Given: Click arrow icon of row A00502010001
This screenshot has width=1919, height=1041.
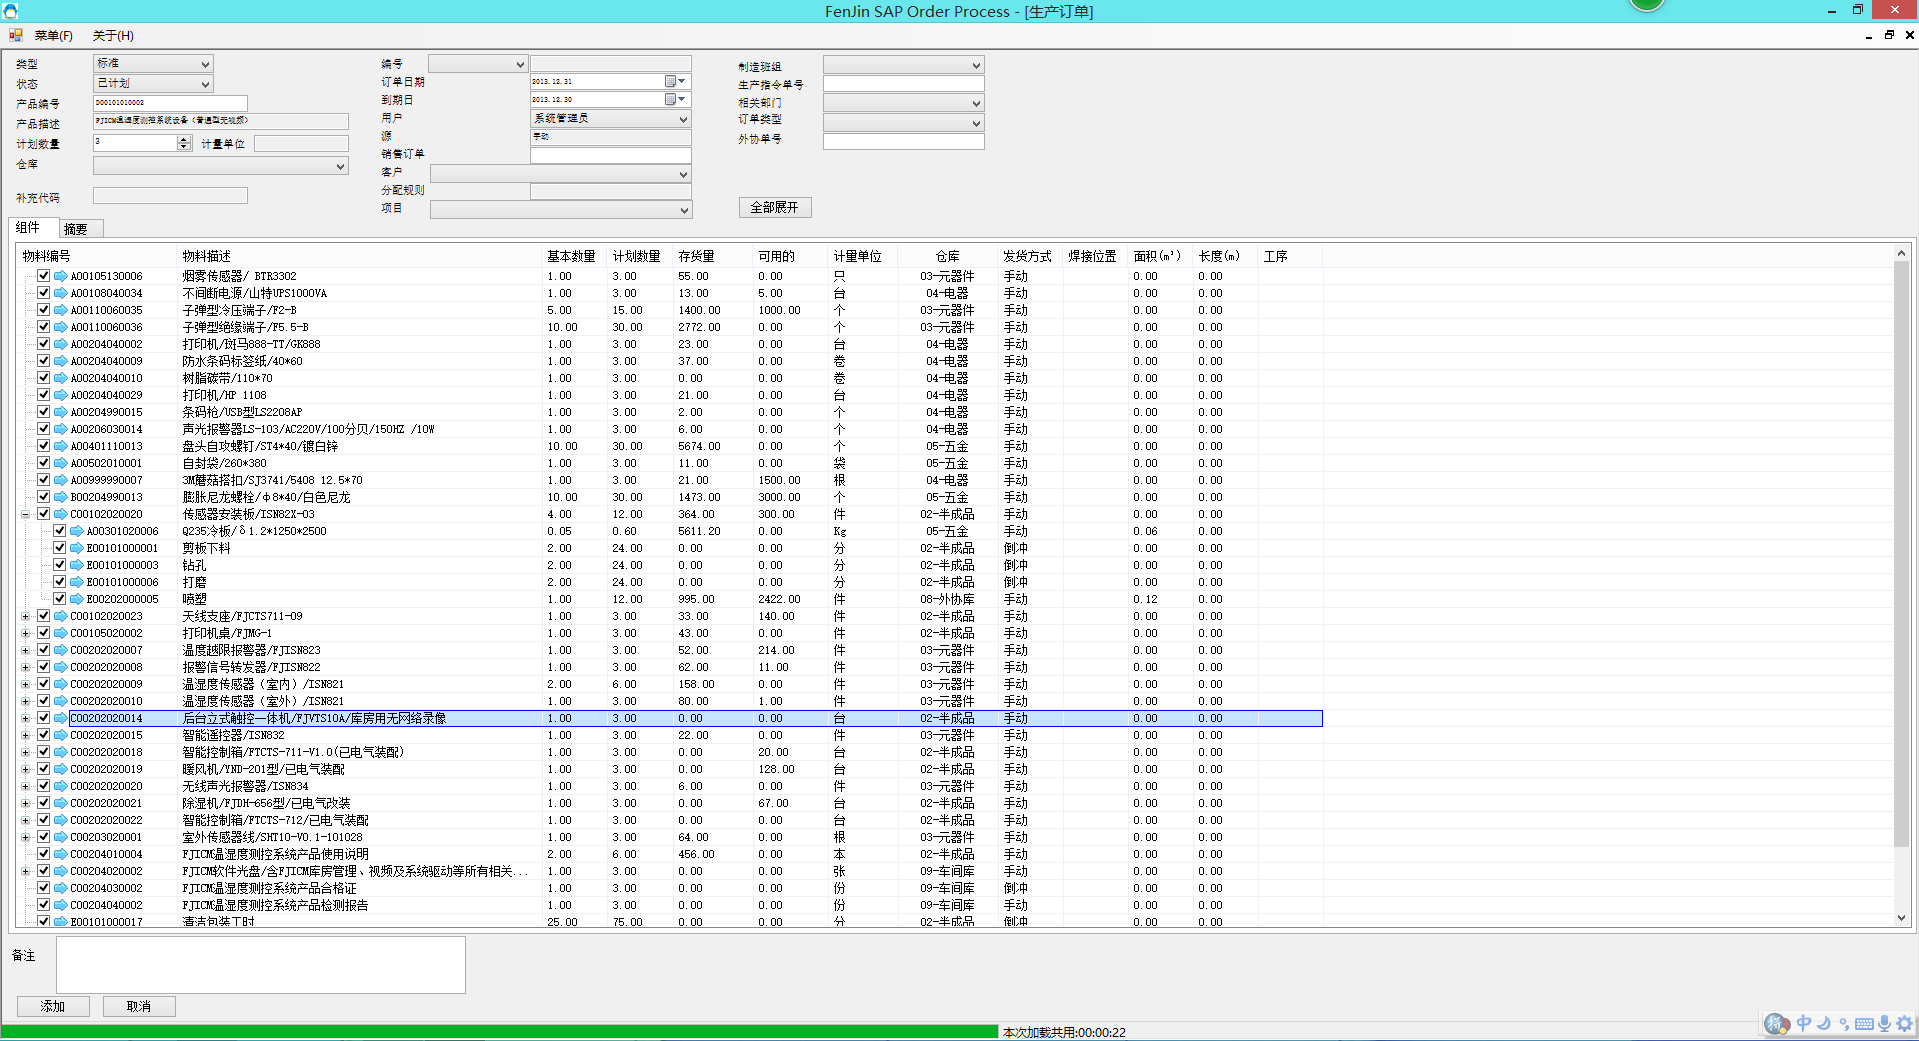Looking at the screenshot, I should tap(61, 463).
